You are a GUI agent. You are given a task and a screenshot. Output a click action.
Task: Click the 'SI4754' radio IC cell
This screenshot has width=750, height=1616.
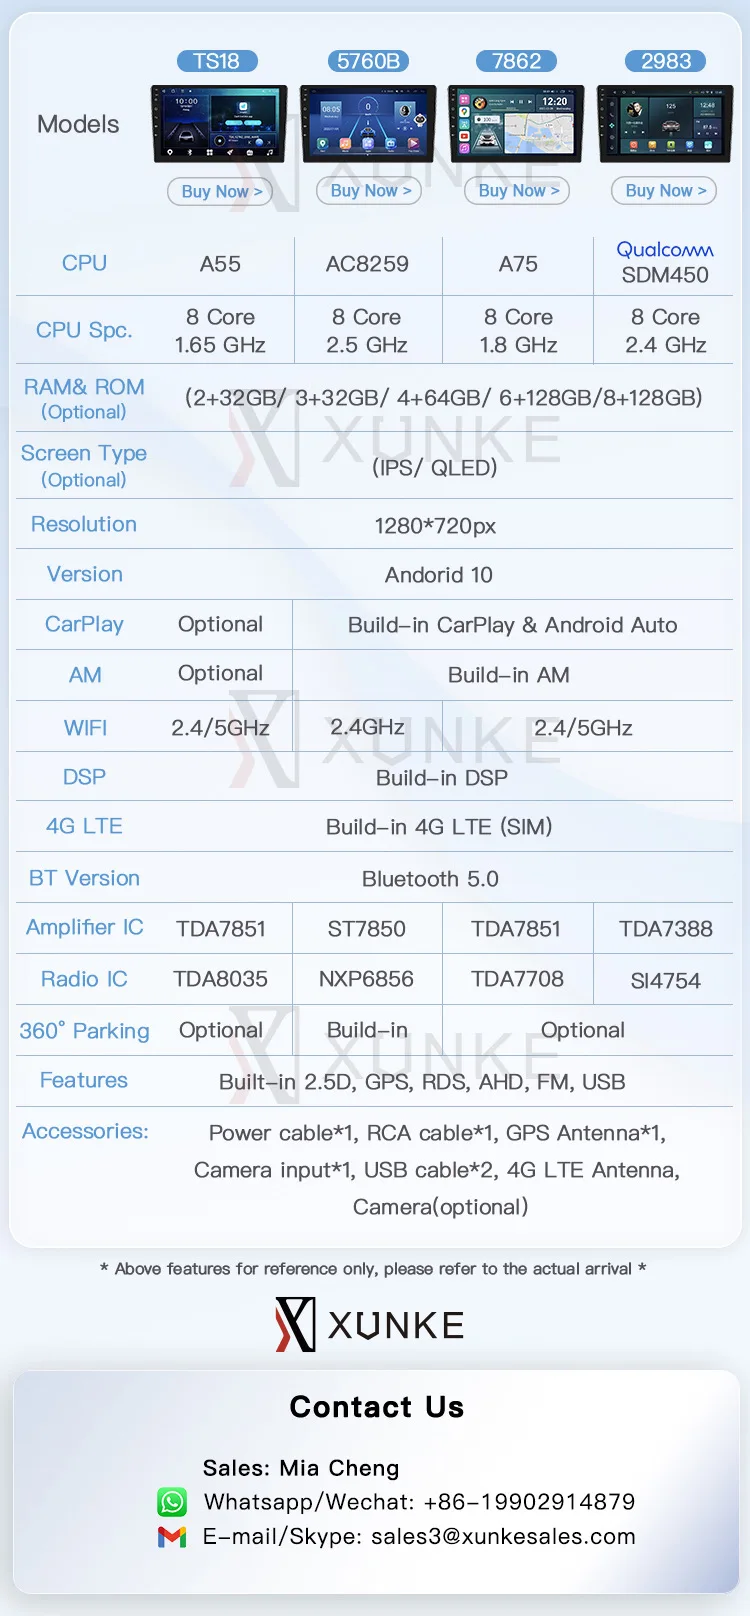665,981
